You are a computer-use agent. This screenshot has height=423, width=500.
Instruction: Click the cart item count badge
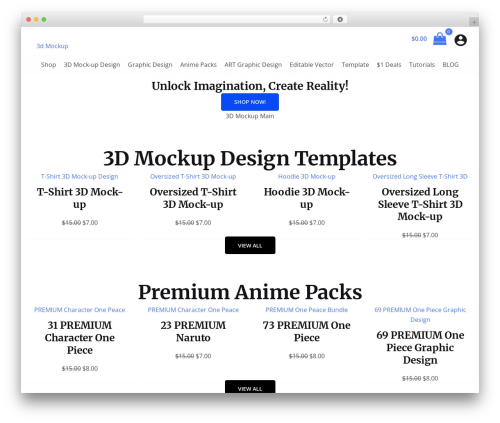pyautogui.click(x=449, y=32)
